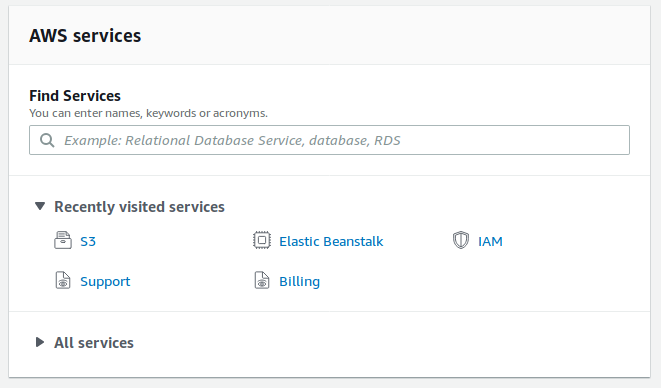Click the 'Find Services' heading
Screen dimensions: 661x388
(75, 96)
